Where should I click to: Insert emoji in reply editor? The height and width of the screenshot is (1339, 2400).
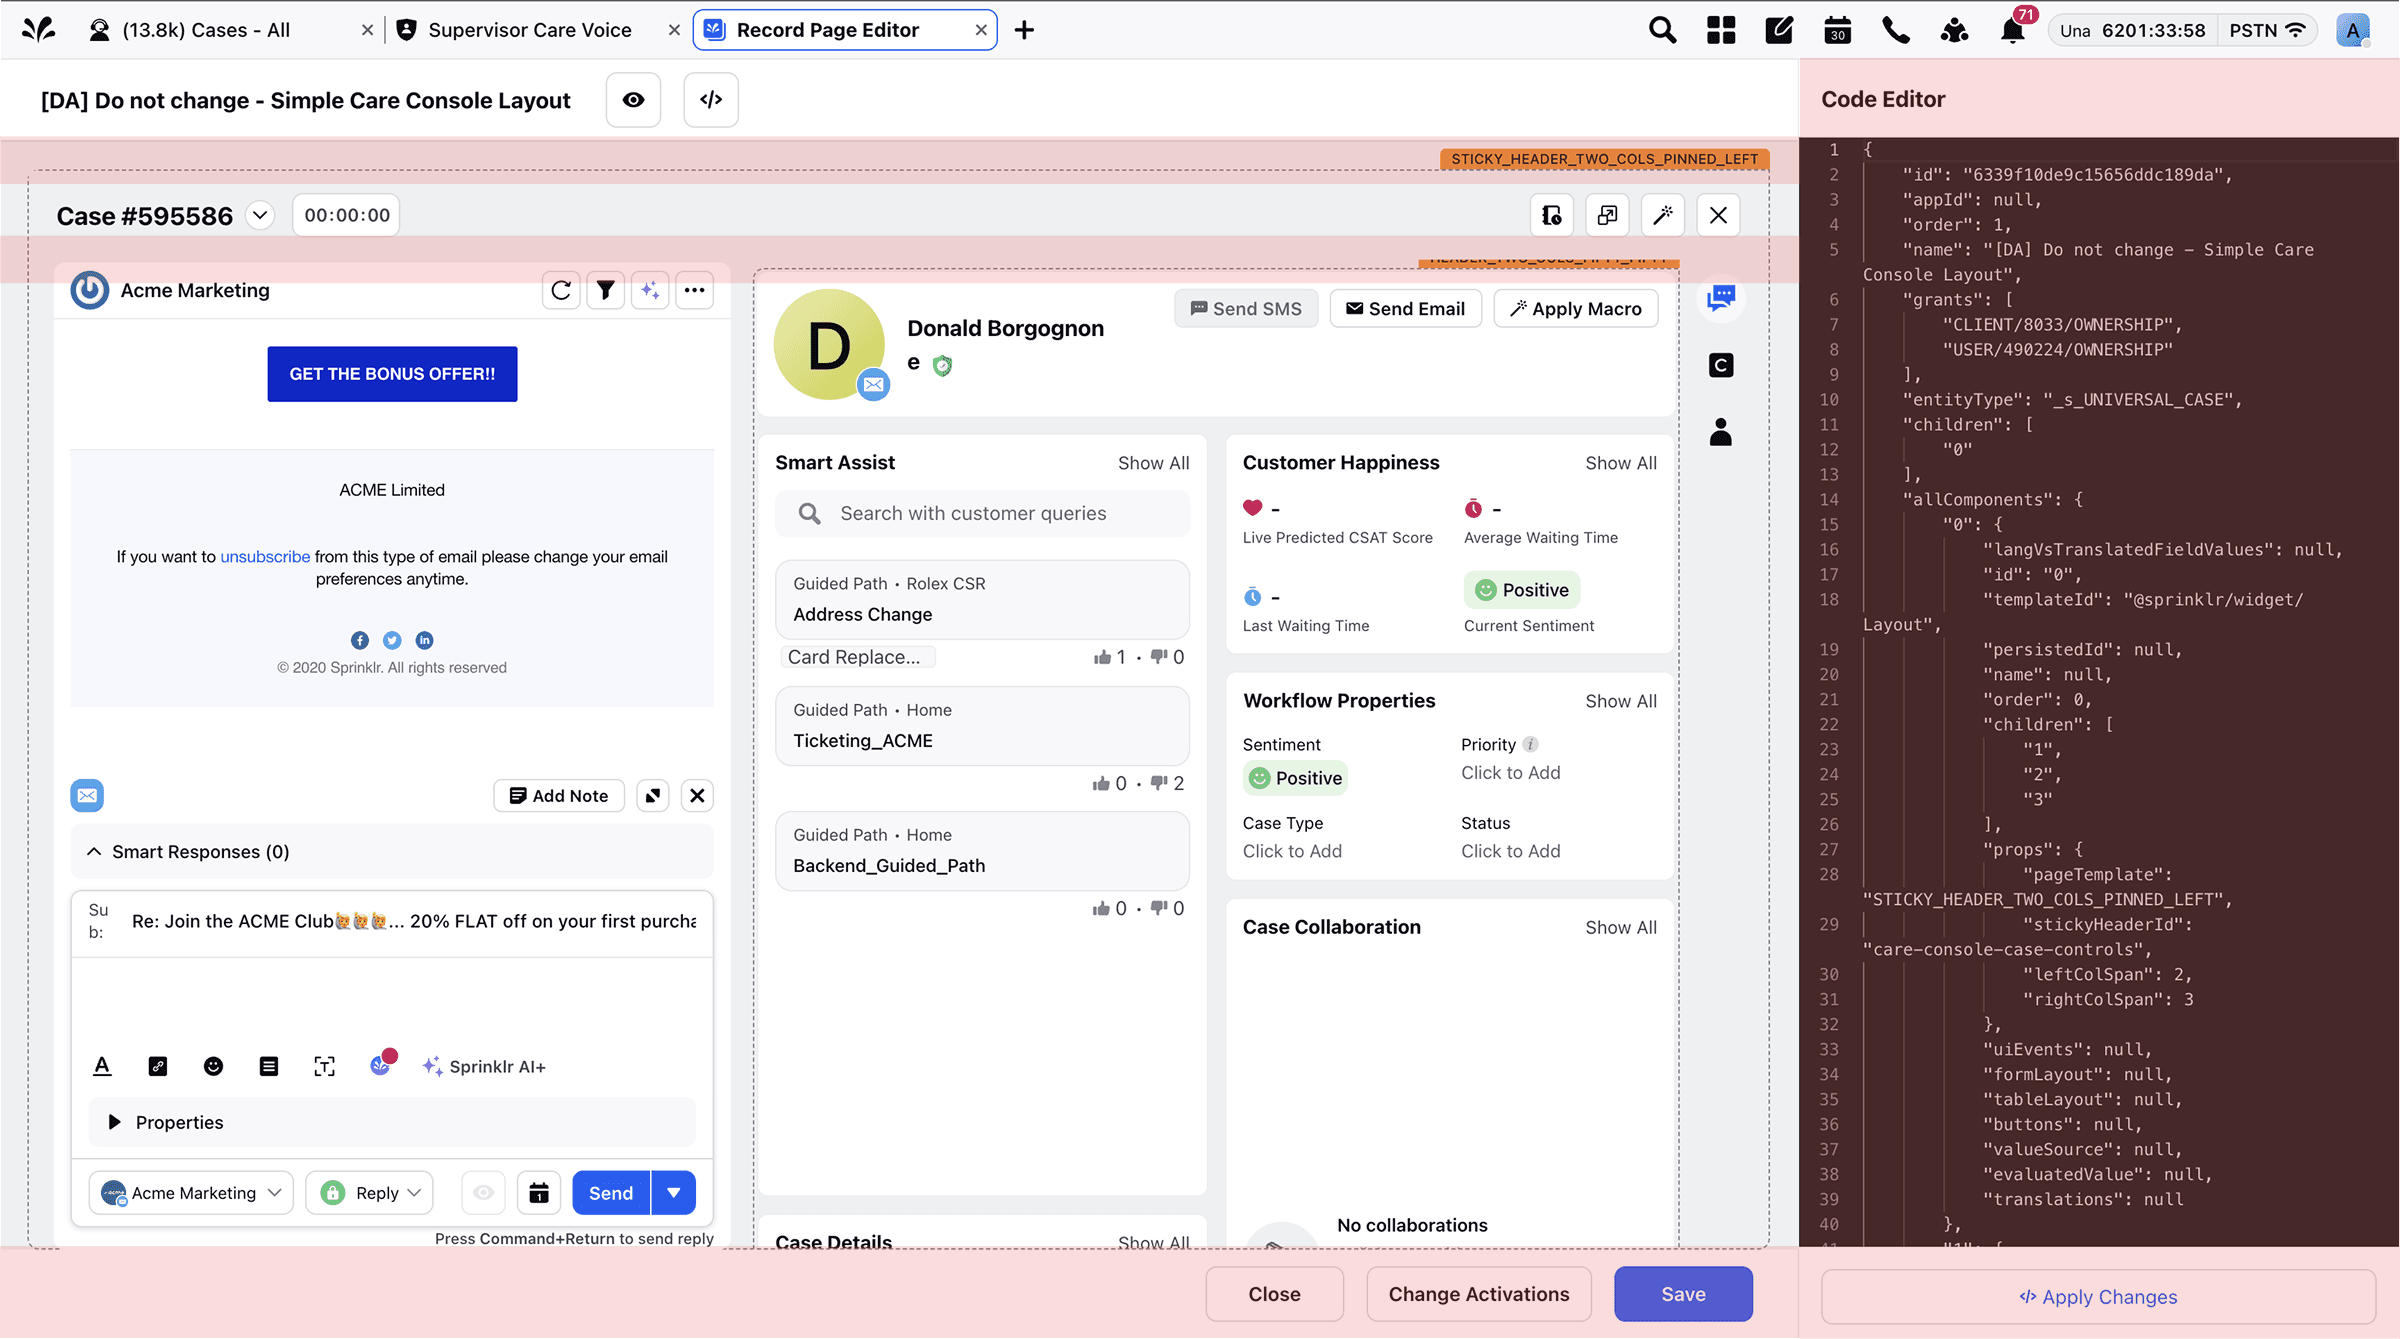(213, 1067)
